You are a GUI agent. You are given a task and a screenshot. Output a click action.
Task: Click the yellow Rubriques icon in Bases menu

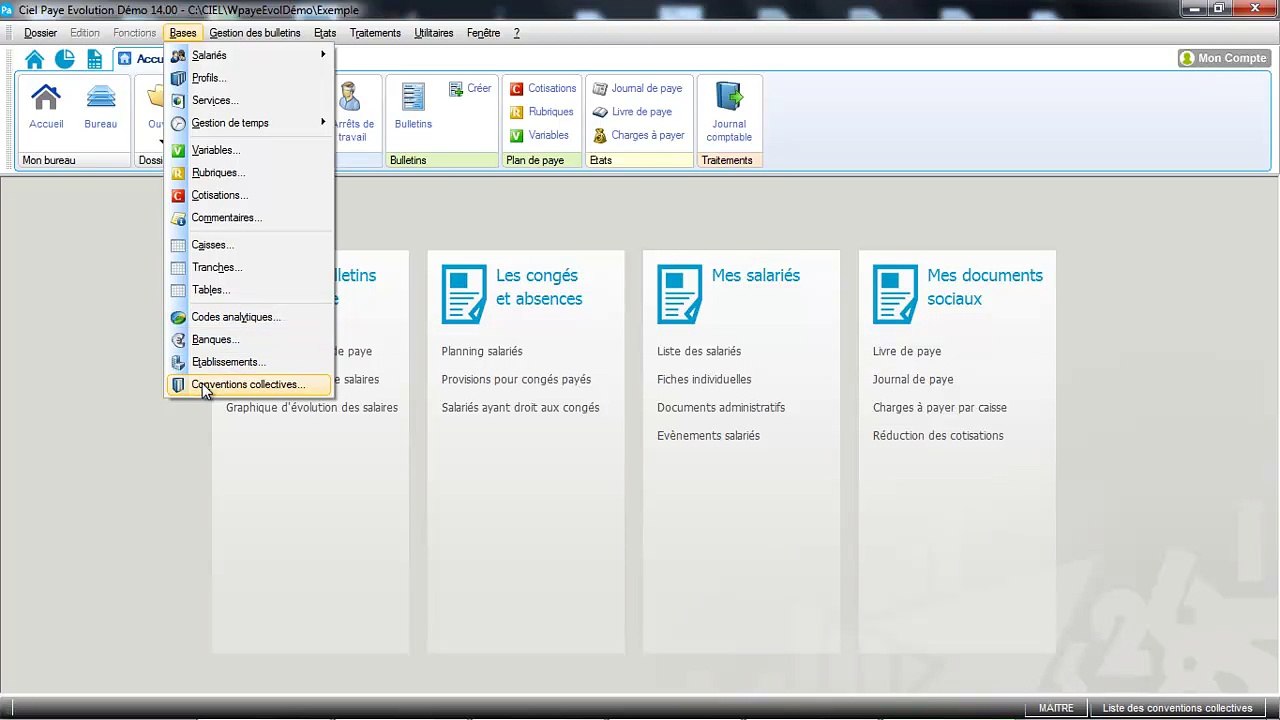[178, 173]
